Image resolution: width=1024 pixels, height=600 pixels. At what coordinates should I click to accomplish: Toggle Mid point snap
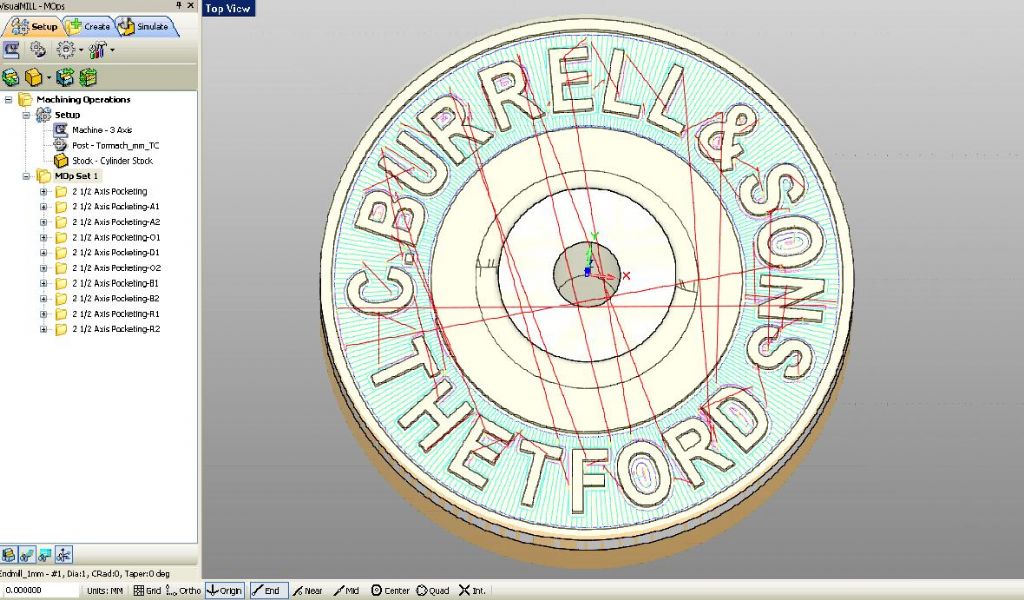tap(346, 590)
